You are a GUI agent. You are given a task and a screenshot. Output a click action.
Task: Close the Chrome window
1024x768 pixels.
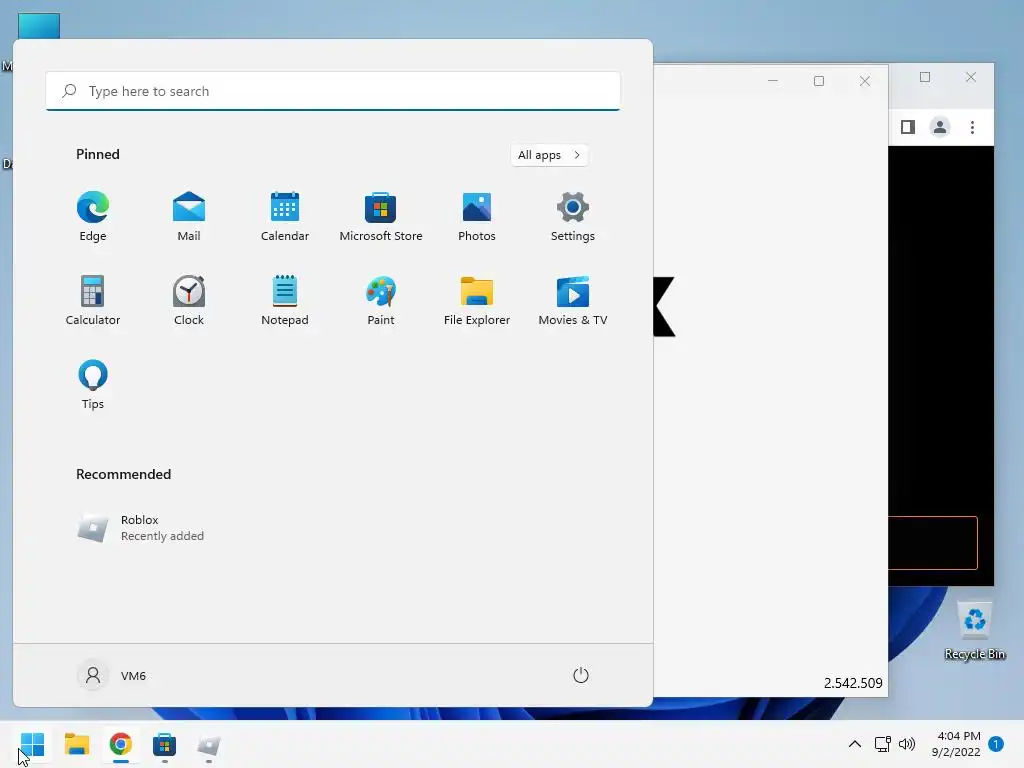pos(971,77)
